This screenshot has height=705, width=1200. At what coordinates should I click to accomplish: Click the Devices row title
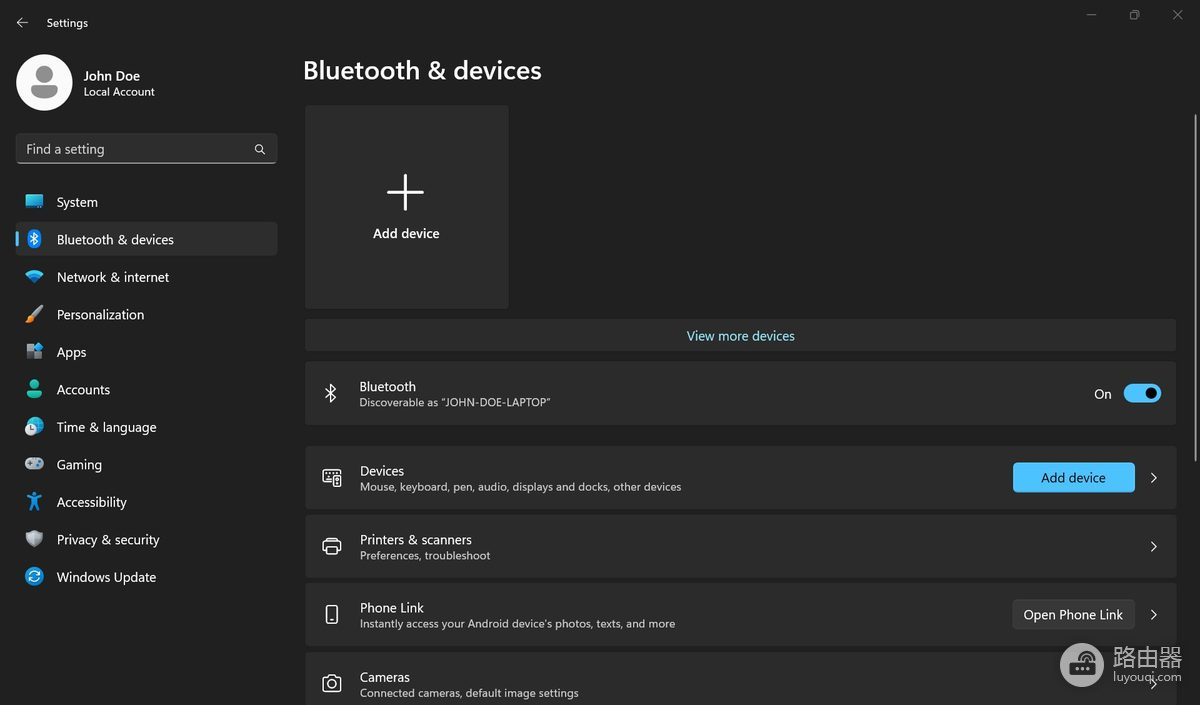pos(382,471)
